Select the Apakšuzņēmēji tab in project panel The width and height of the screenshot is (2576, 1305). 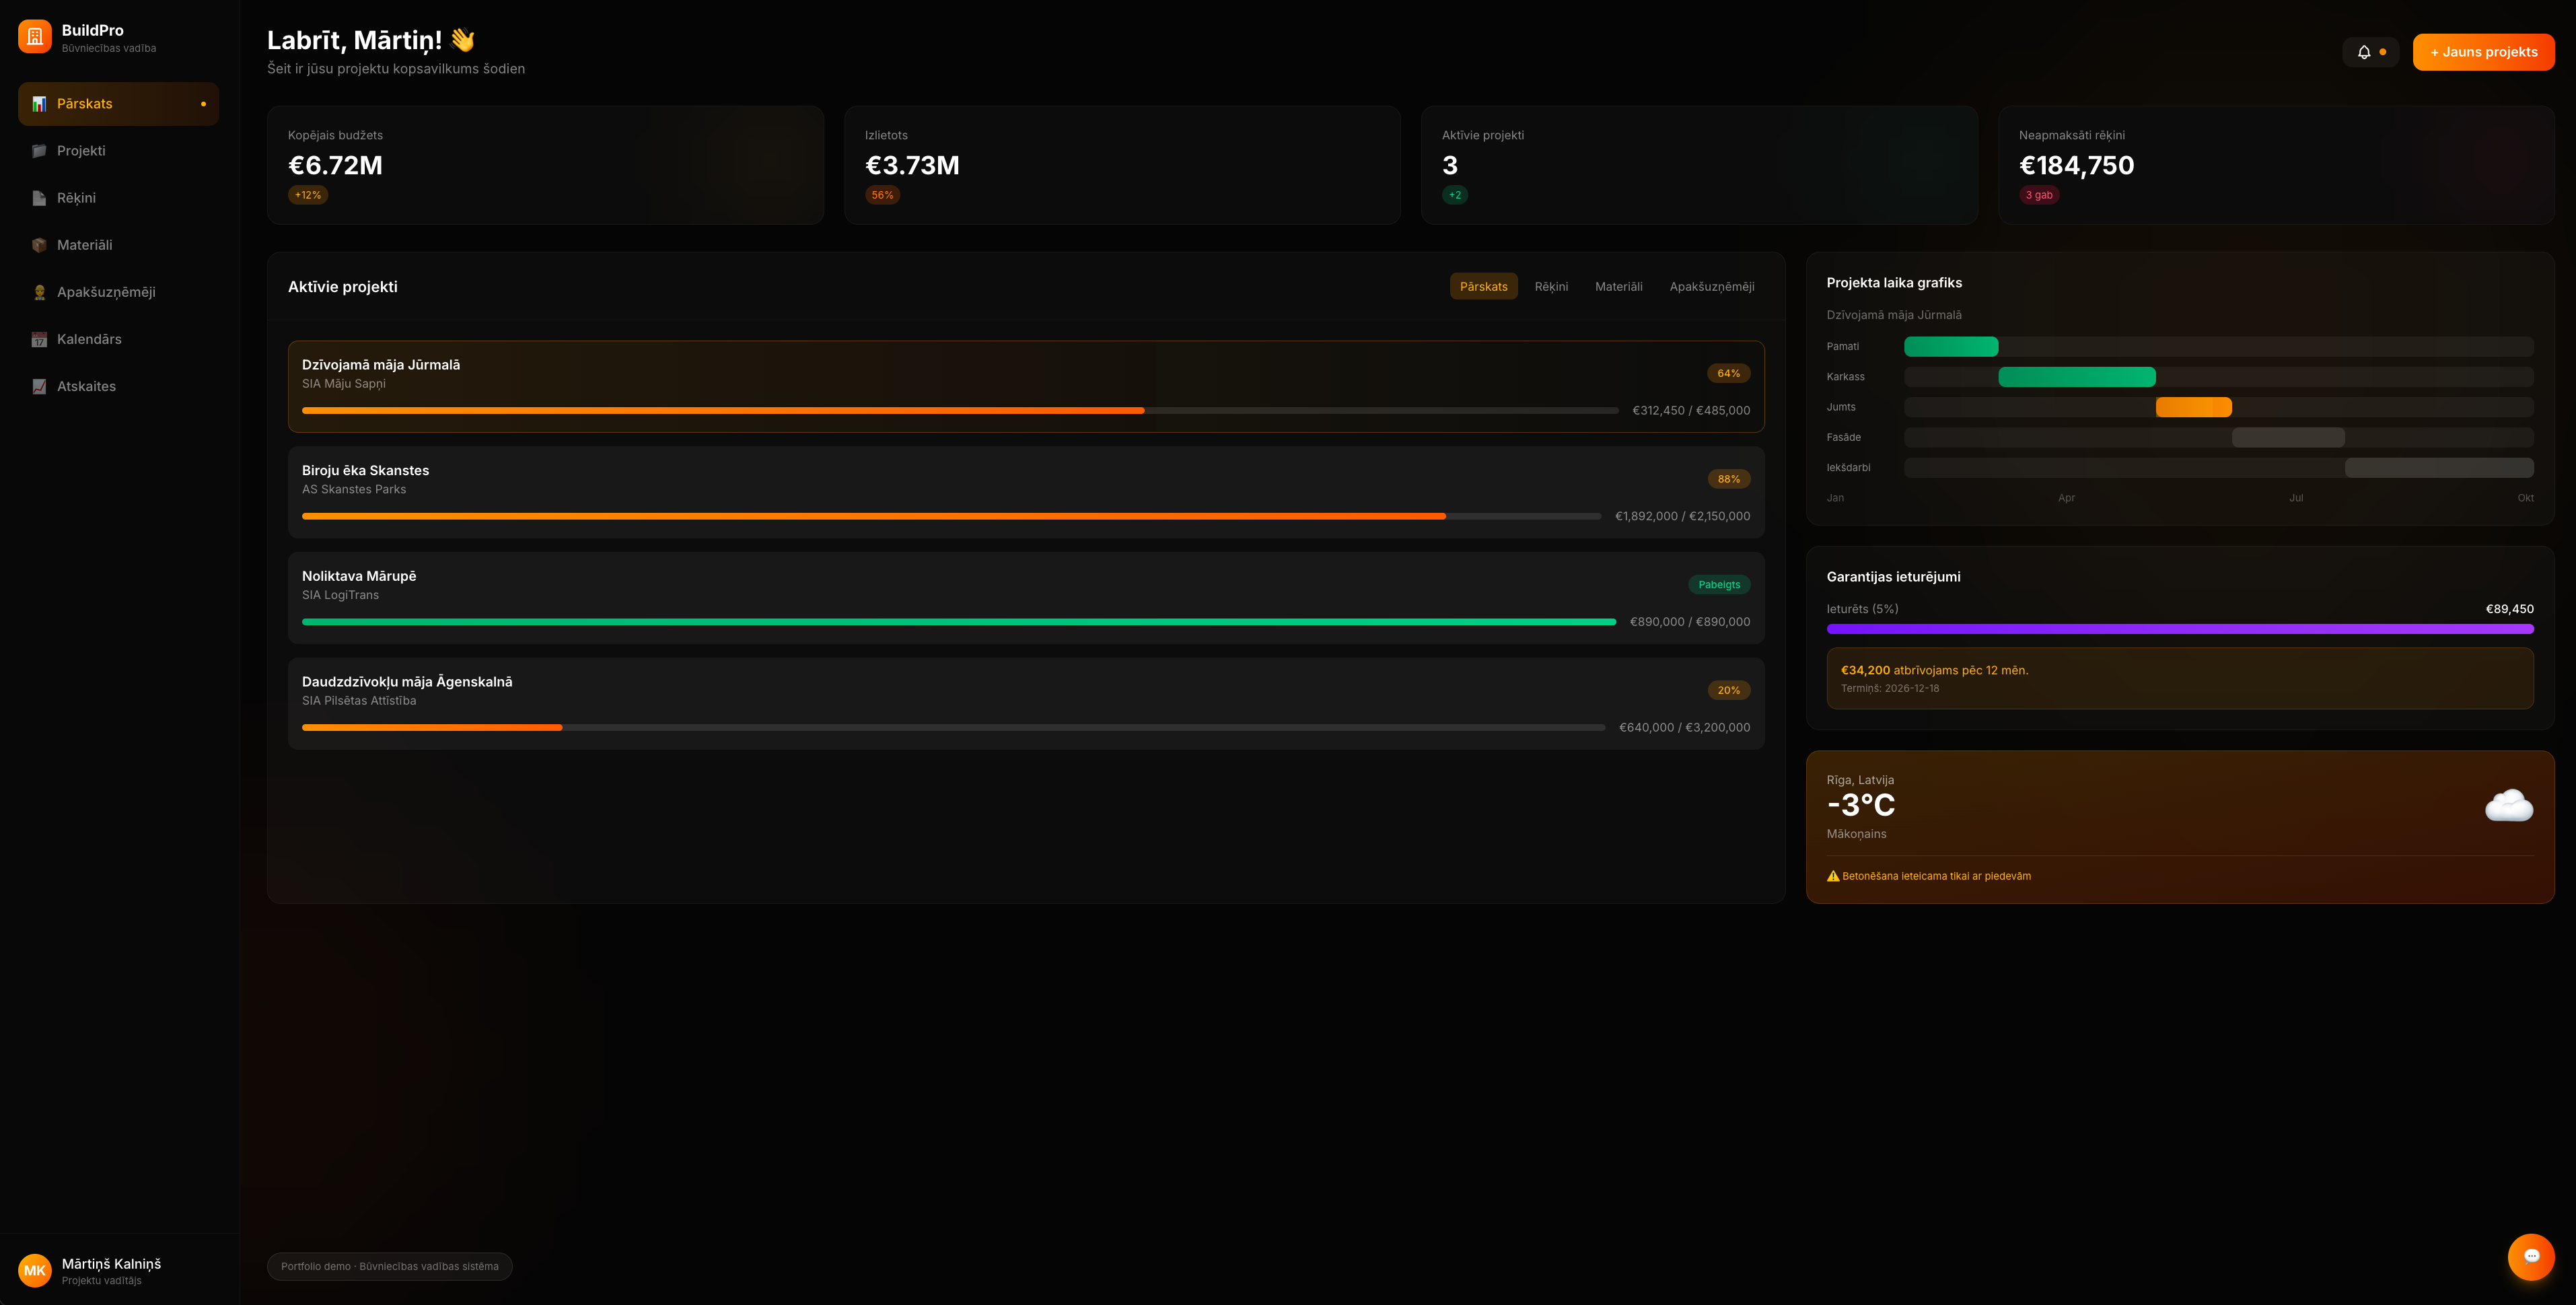coord(1711,287)
